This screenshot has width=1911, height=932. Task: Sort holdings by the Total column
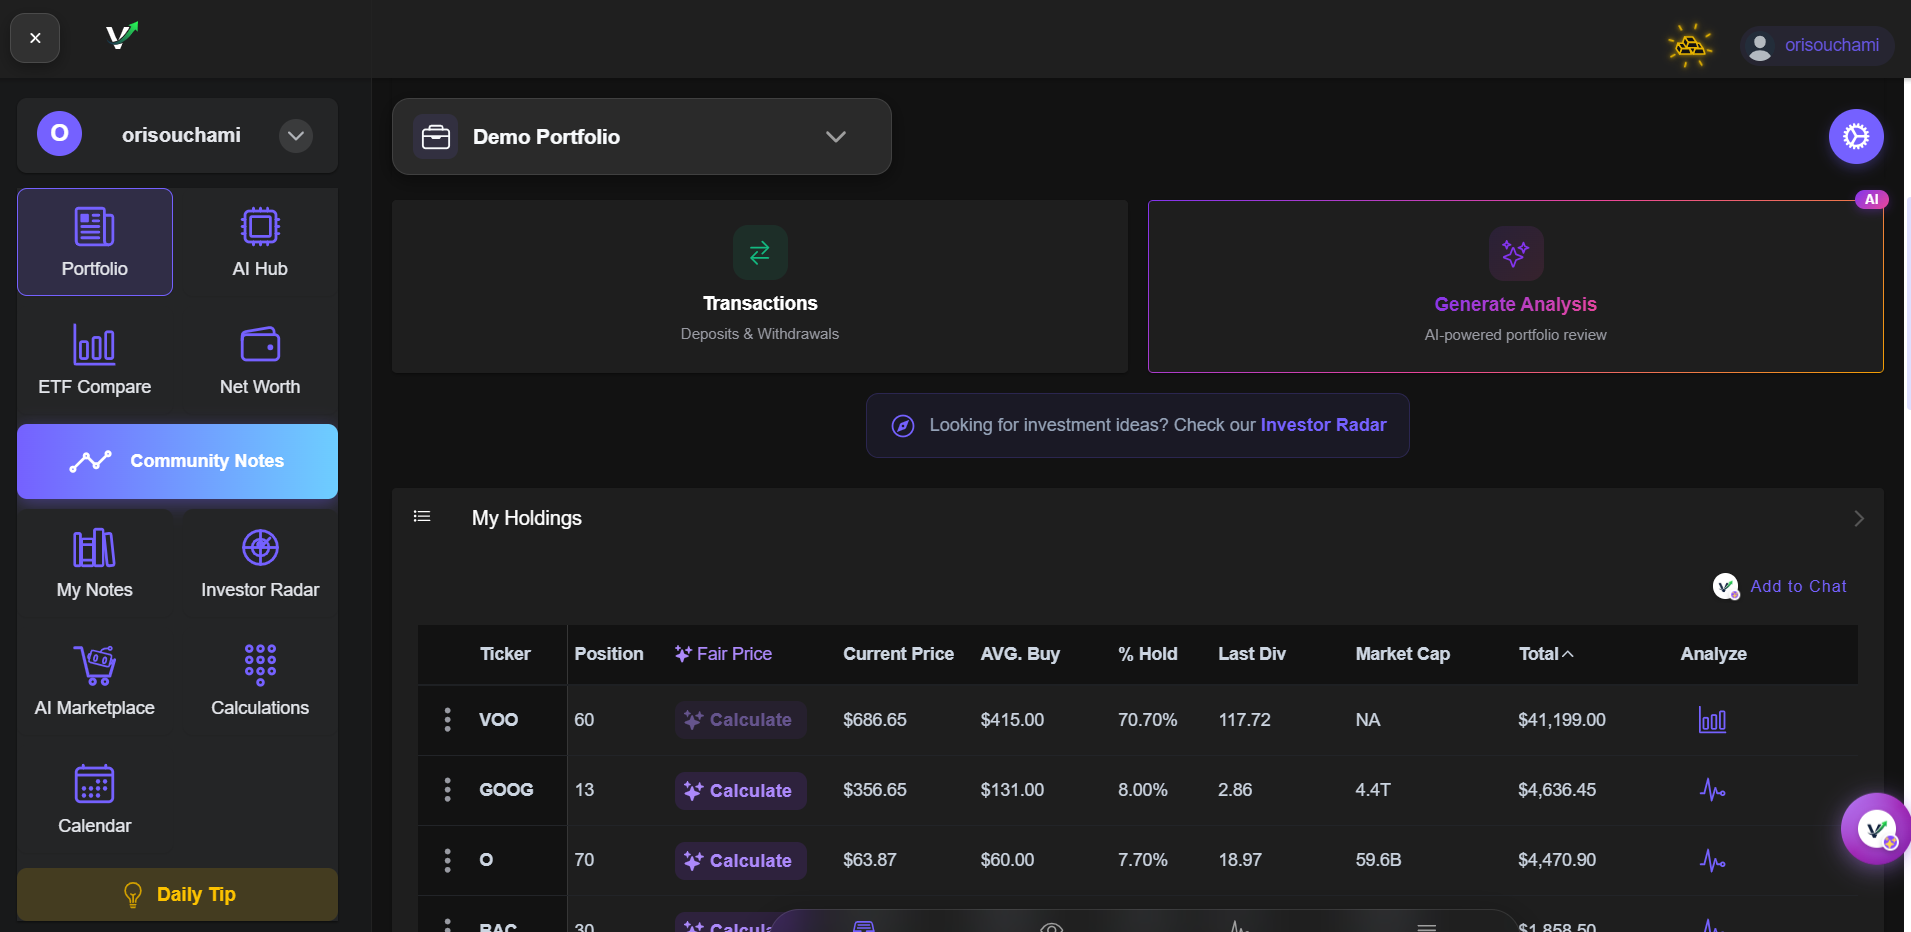[1546, 654]
